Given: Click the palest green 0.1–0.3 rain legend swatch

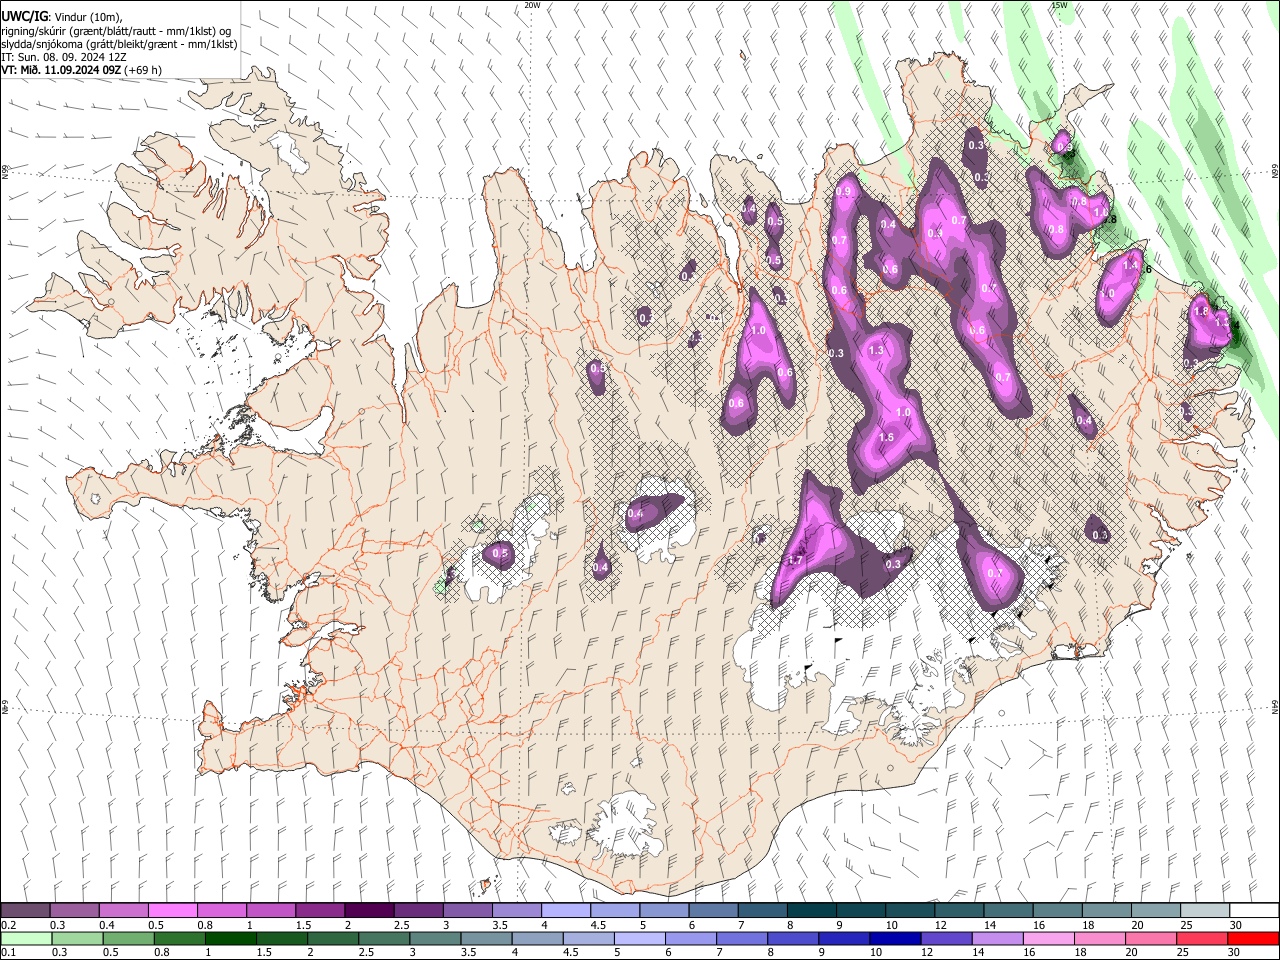Looking at the screenshot, I should (x=25, y=938).
